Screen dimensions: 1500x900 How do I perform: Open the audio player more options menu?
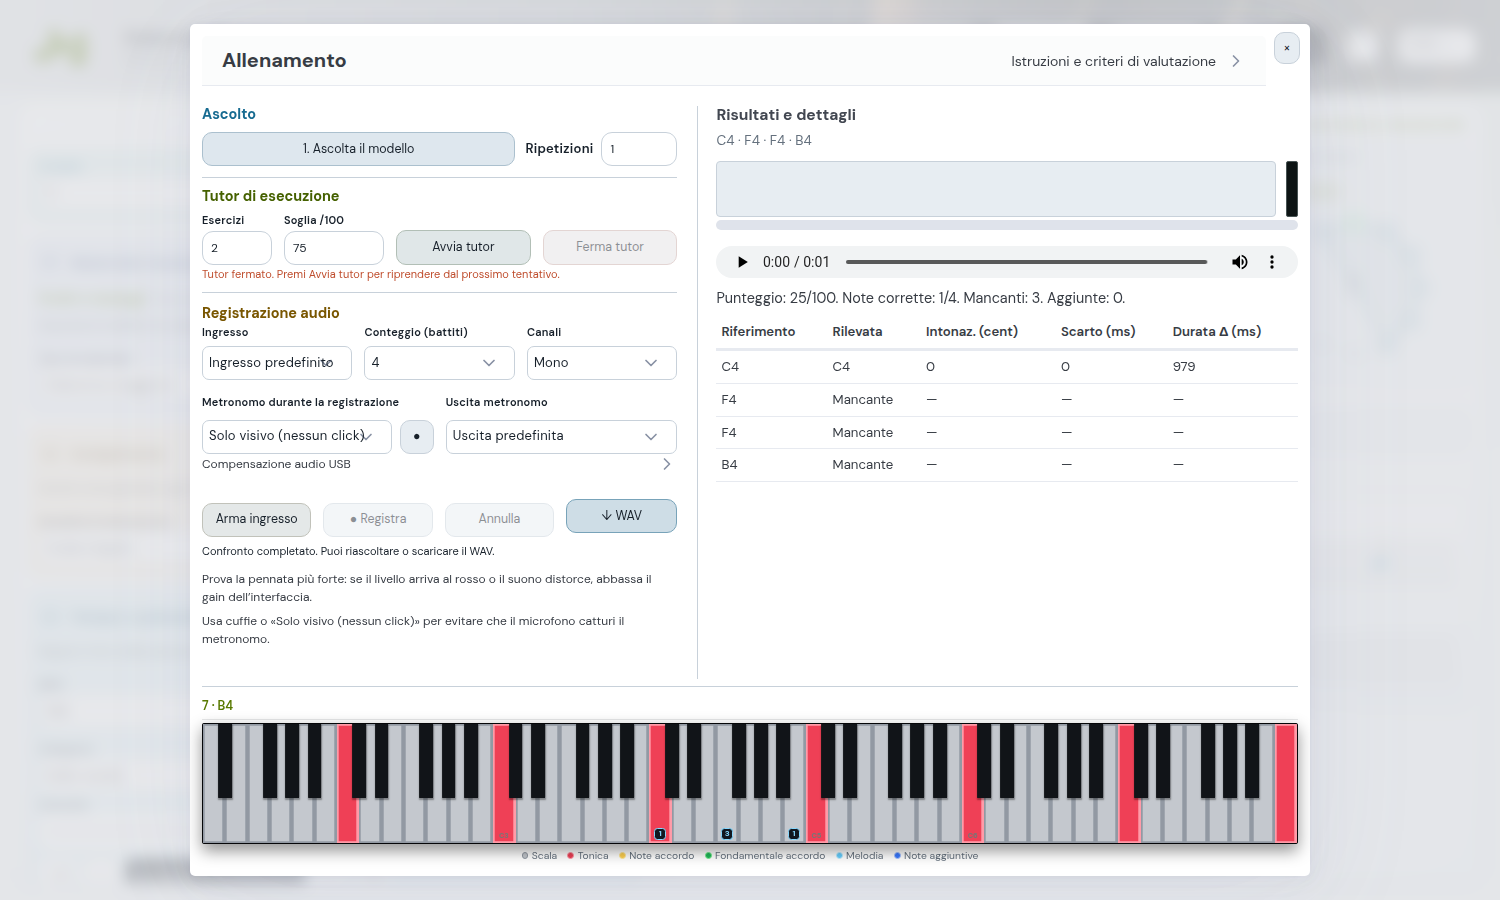pos(1272,262)
